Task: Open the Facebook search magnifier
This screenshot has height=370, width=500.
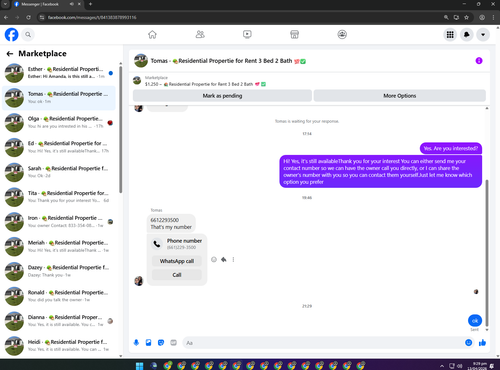Action: pos(28,34)
